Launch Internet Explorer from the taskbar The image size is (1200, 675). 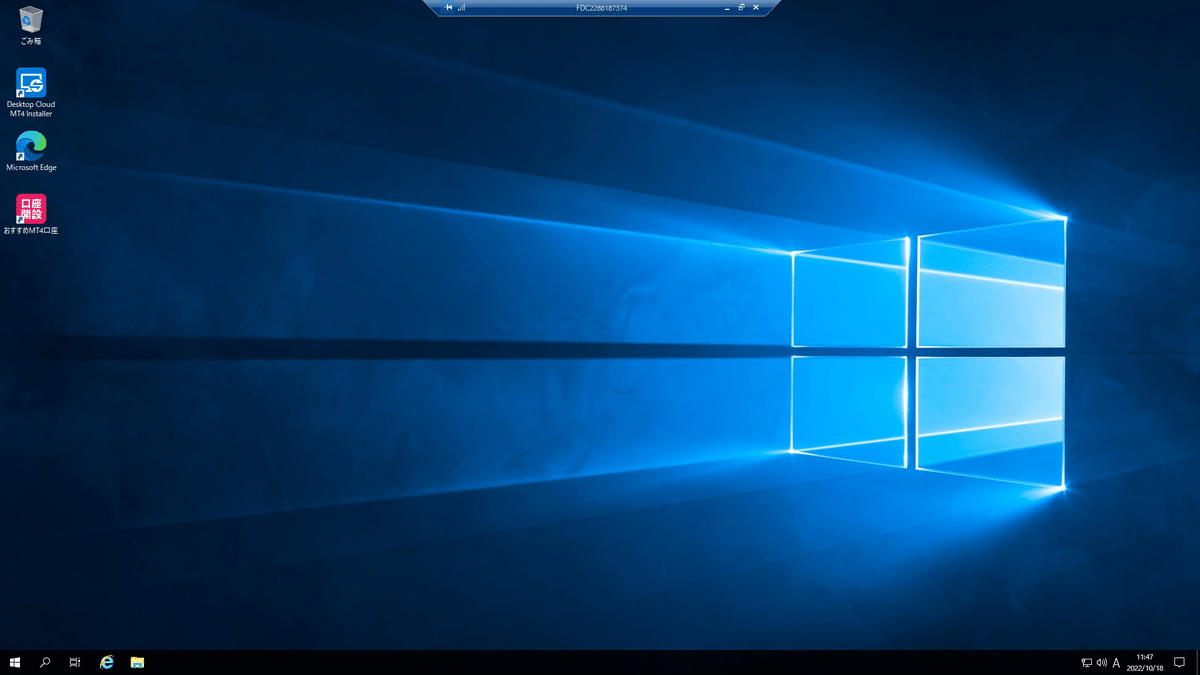[107, 662]
